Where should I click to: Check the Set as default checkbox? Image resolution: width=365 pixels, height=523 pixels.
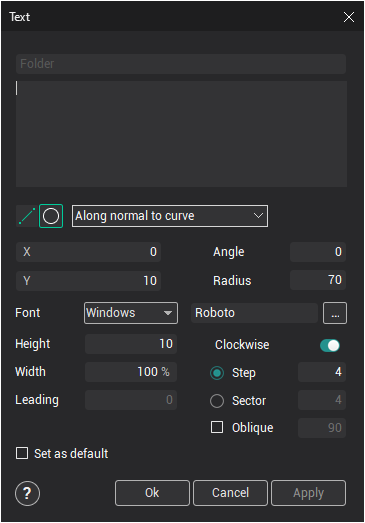(22, 453)
